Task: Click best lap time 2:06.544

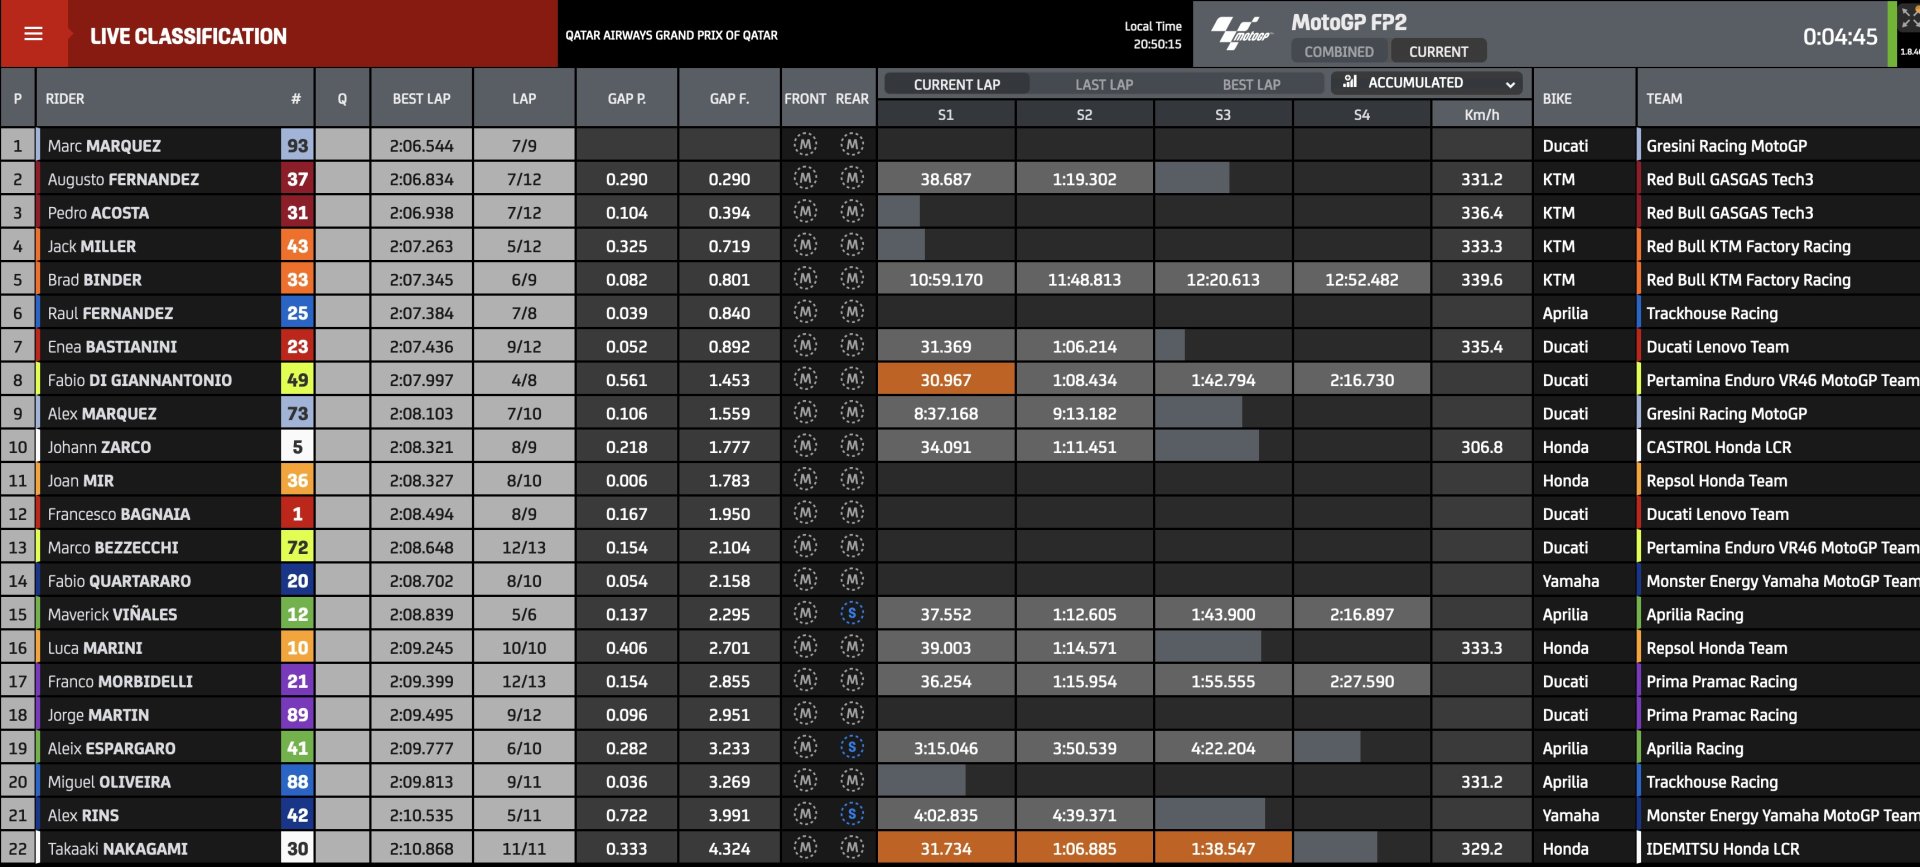Action: click(x=421, y=145)
